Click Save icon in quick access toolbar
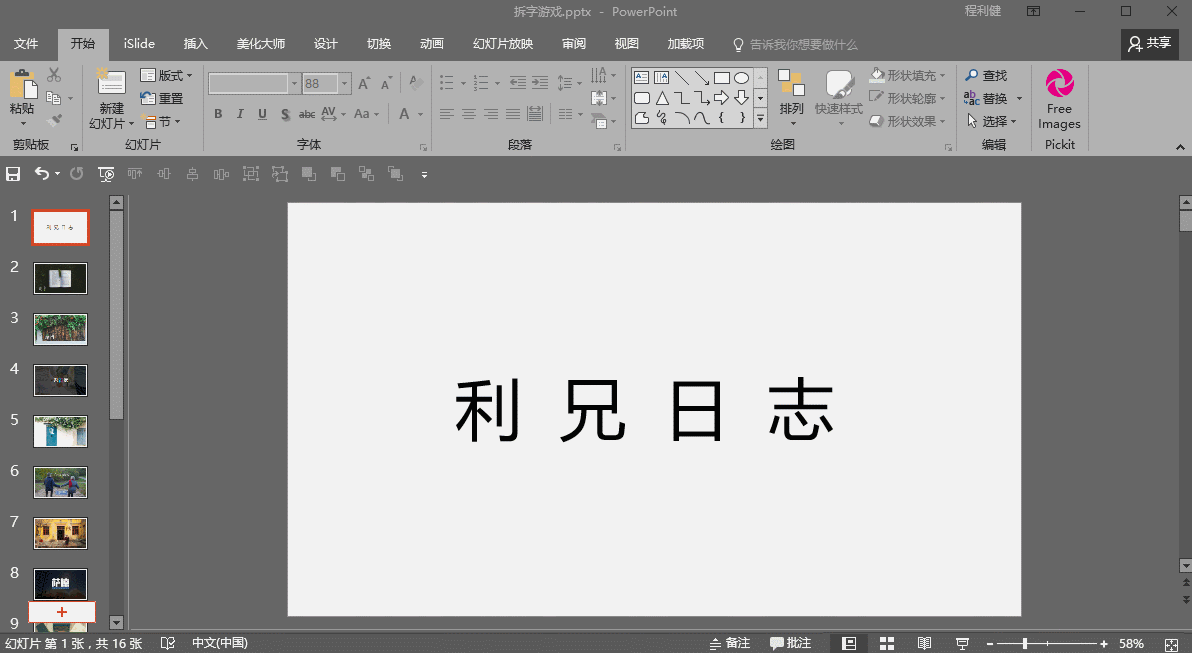The width and height of the screenshot is (1192, 653). click(13, 174)
